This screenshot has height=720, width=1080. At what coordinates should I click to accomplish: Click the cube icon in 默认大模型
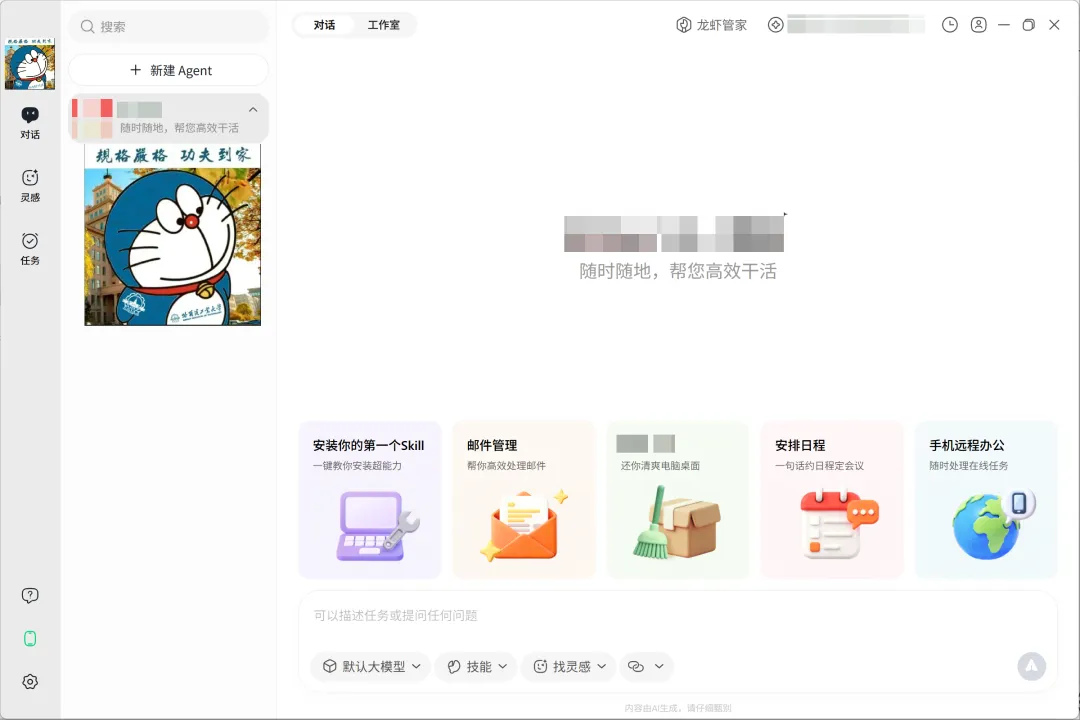coord(330,666)
